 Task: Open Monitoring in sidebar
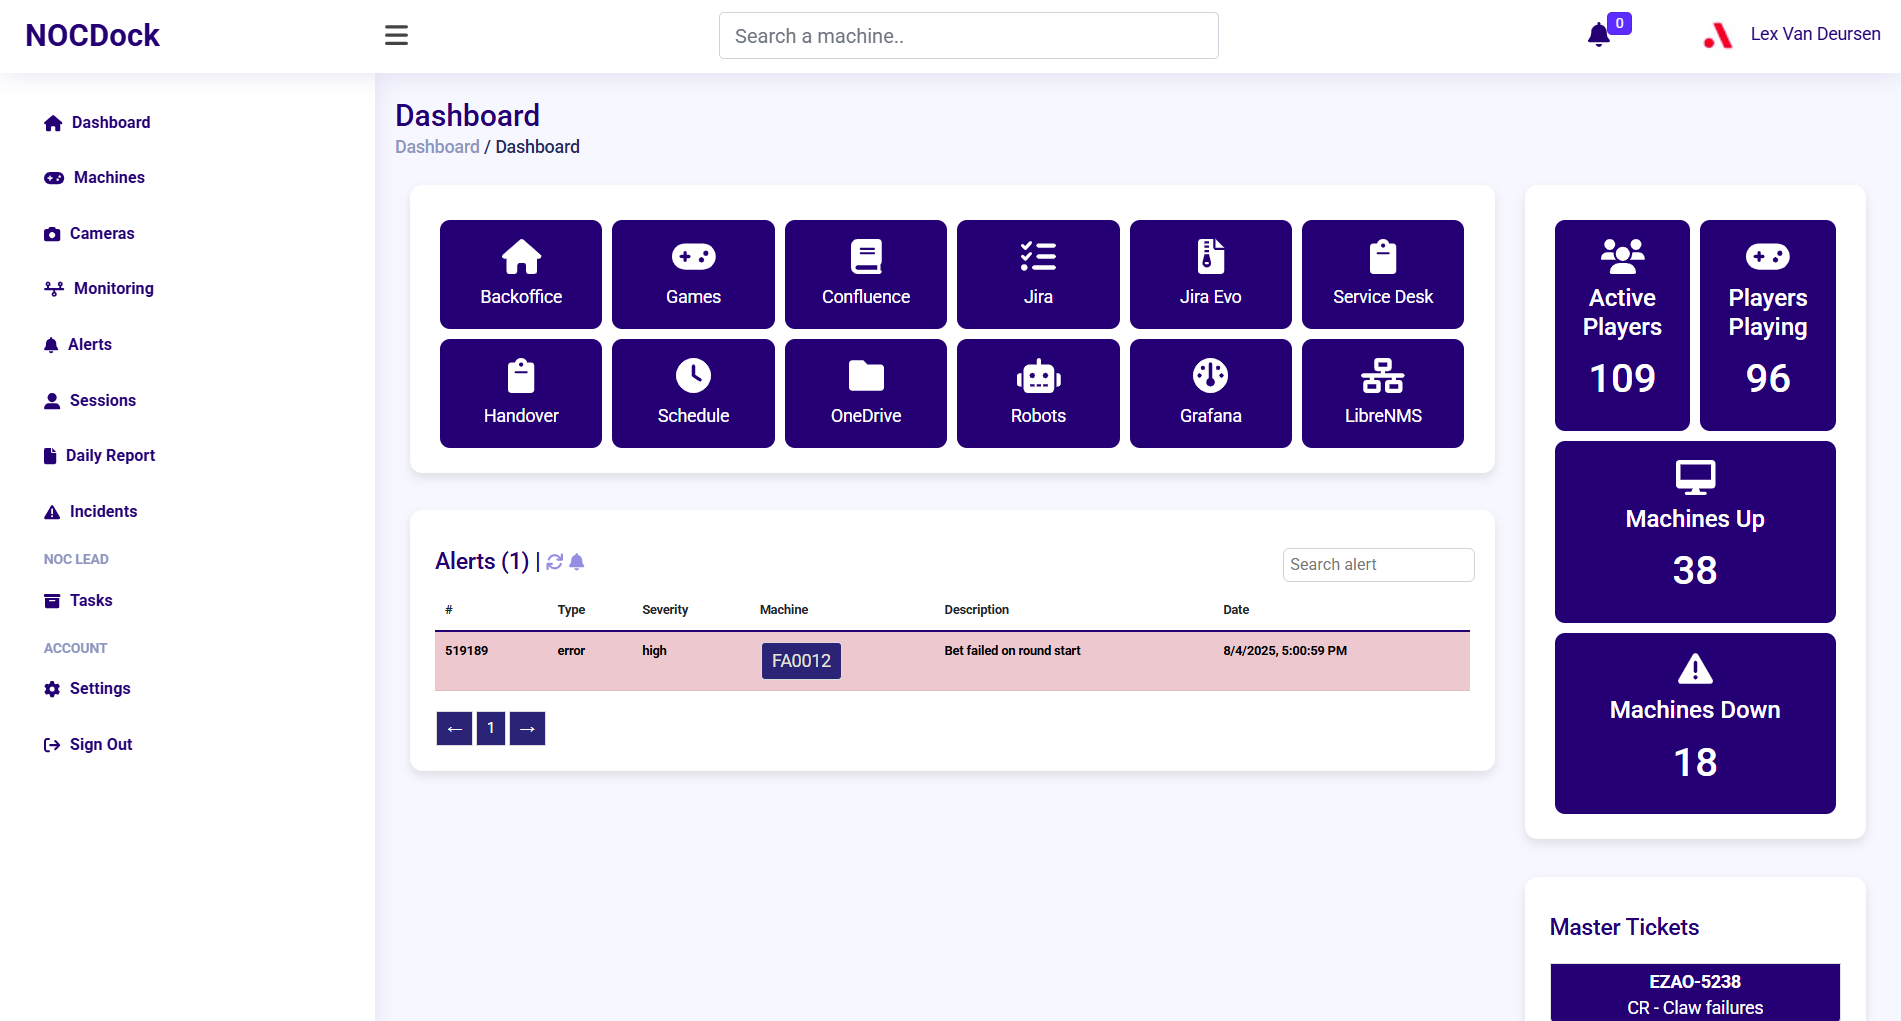coord(99,288)
